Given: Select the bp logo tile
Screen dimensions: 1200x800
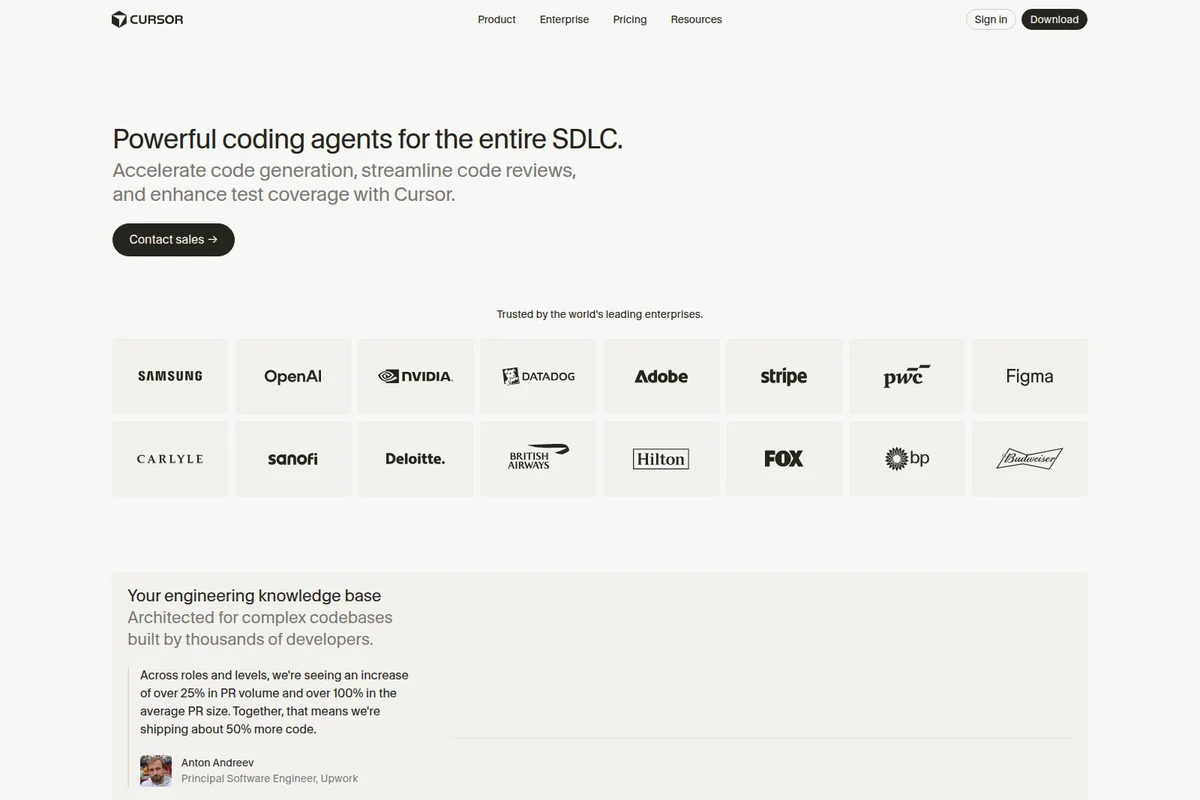Looking at the screenshot, I should pyautogui.click(x=906, y=458).
